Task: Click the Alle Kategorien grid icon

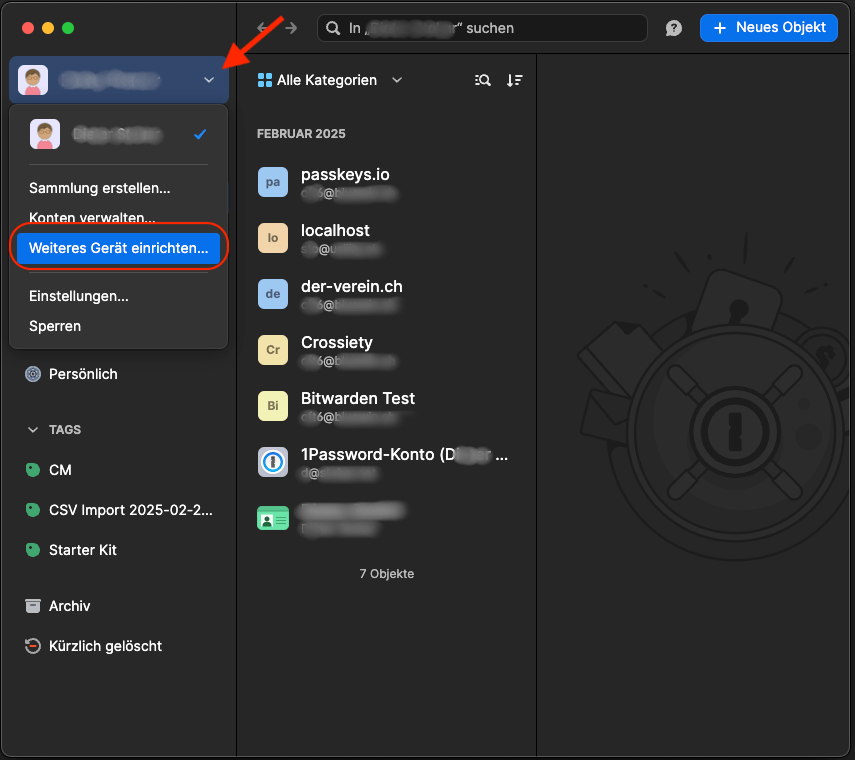Action: [x=264, y=80]
